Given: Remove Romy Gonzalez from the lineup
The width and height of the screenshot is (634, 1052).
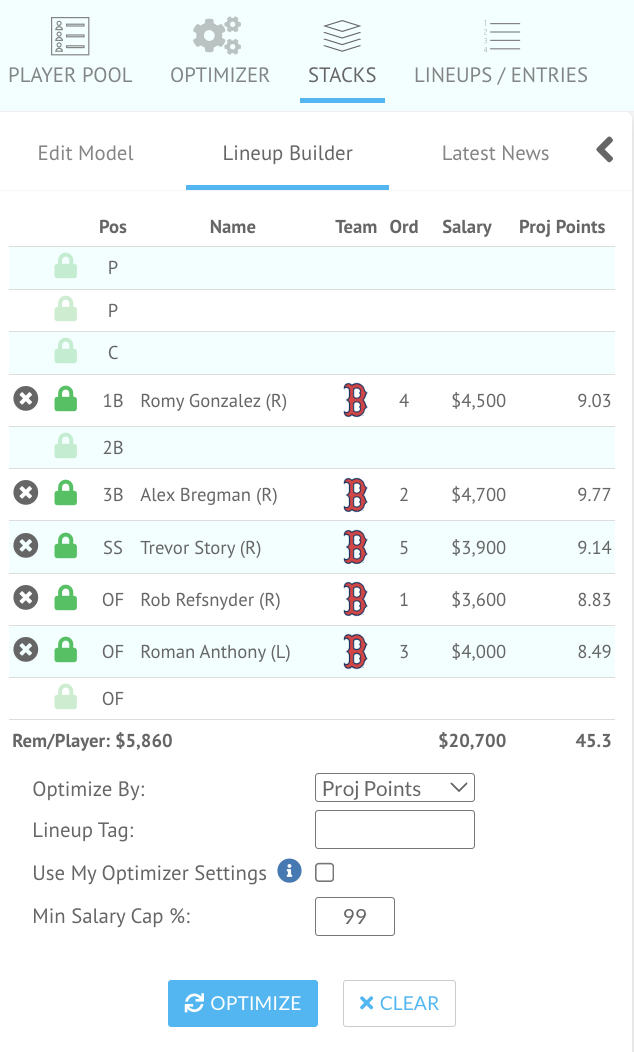Looking at the screenshot, I should pyautogui.click(x=25, y=400).
